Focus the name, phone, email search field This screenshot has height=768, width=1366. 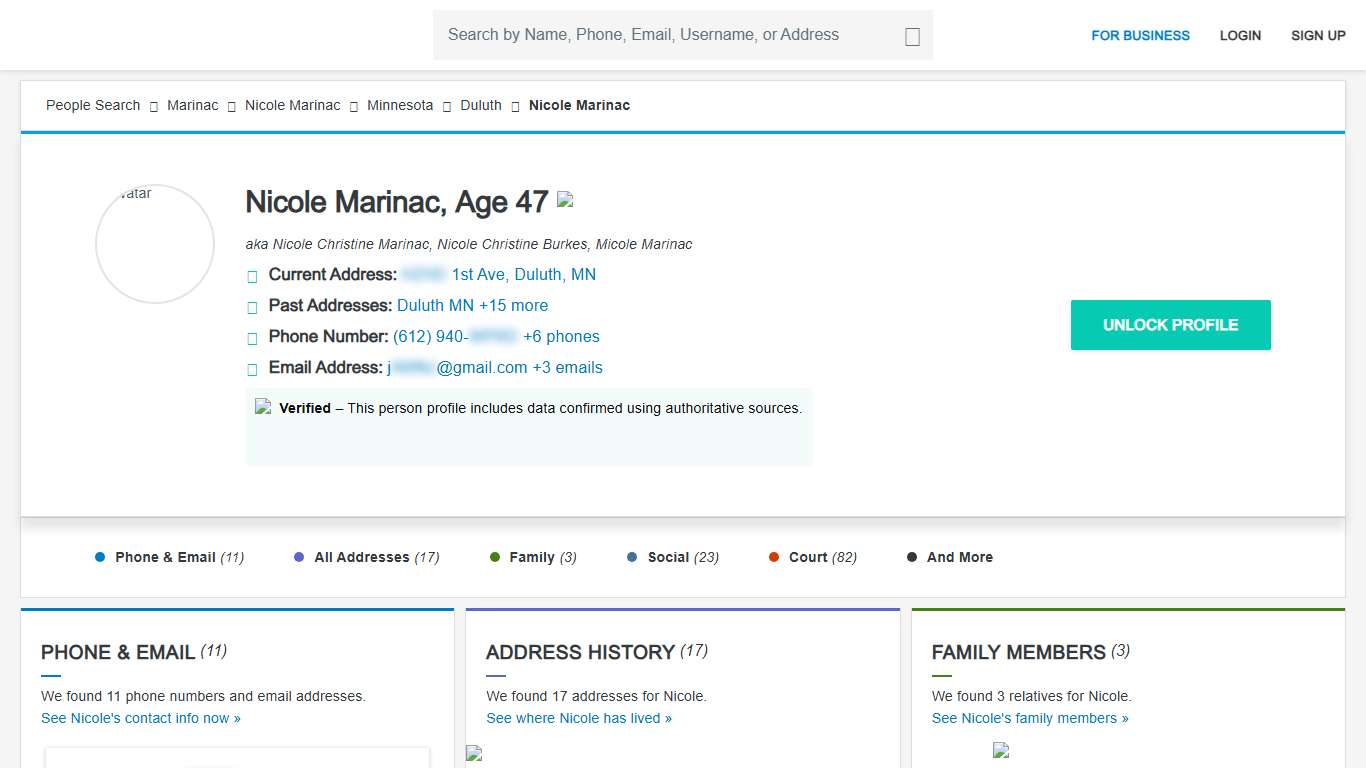pyautogui.click(x=670, y=35)
